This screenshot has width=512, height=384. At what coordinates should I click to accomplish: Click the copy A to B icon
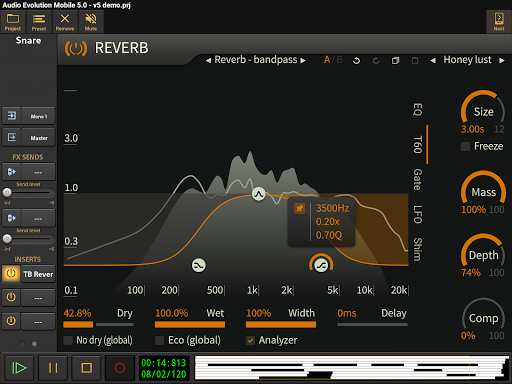[x=395, y=60]
